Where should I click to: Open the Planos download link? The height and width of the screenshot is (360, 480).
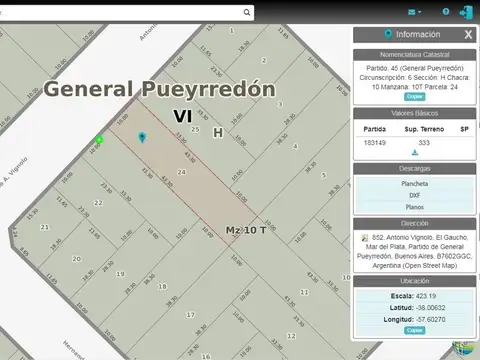[415, 207]
